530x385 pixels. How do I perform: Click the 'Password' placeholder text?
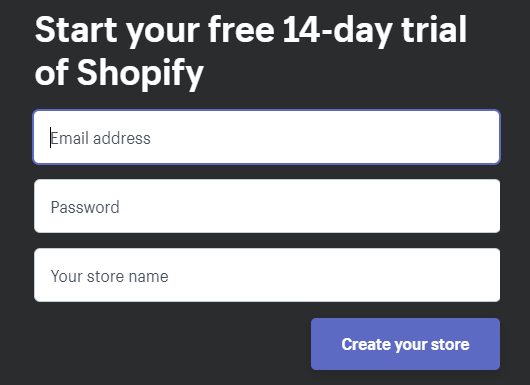pyautogui.click(x=85, y=207)
